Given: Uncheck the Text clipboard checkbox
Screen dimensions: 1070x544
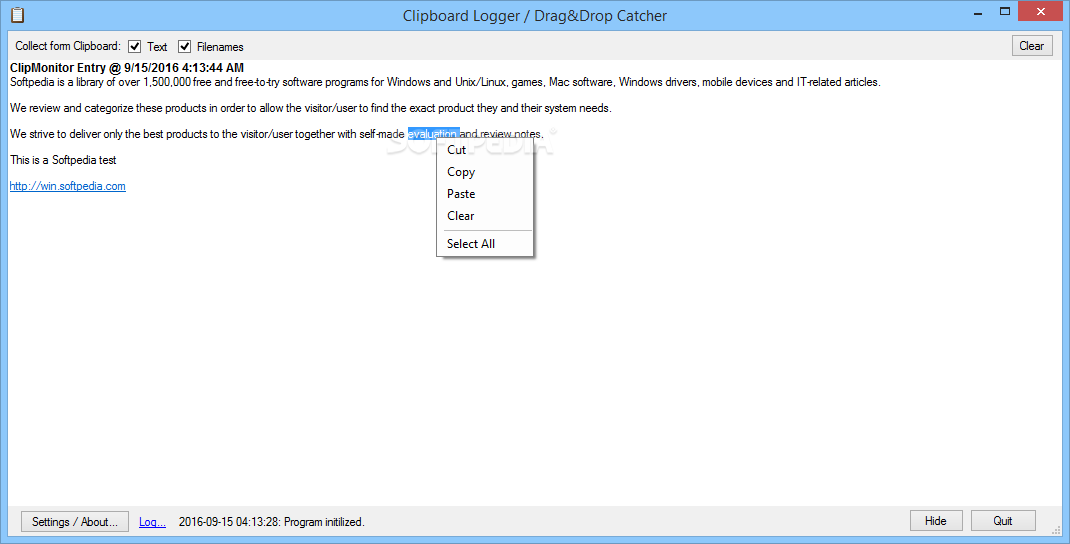Looking at the screenshot, I should pos(134,46).
